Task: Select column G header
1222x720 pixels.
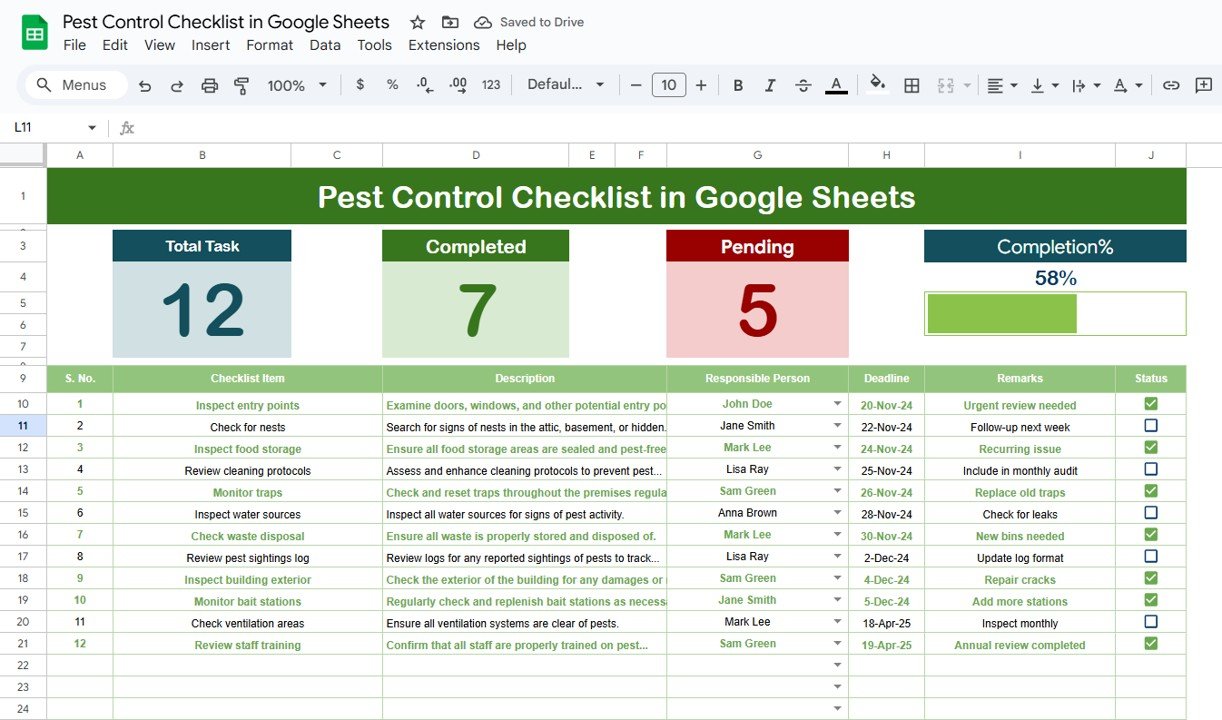Action: coord(757,155)
